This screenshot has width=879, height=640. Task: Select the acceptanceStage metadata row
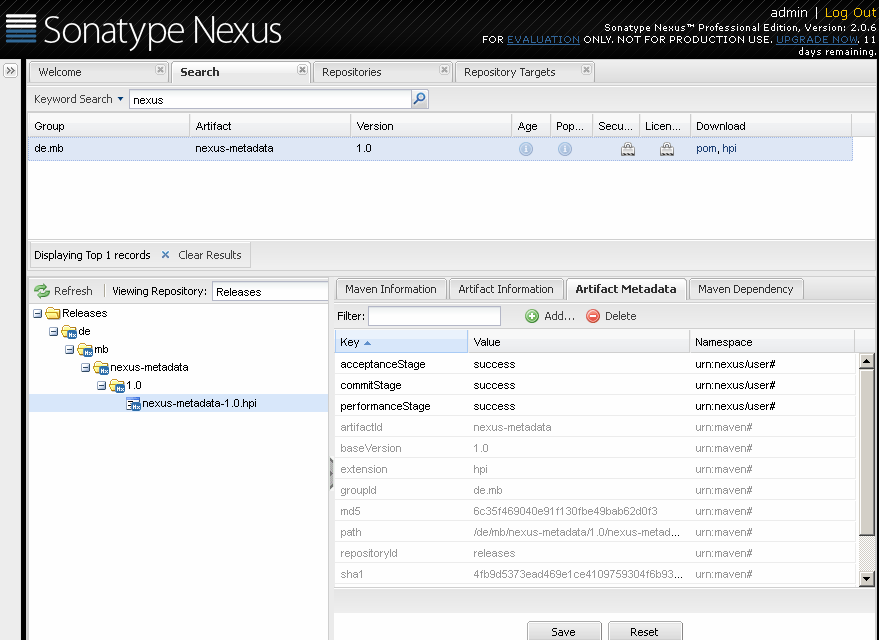tap(595, 364)
